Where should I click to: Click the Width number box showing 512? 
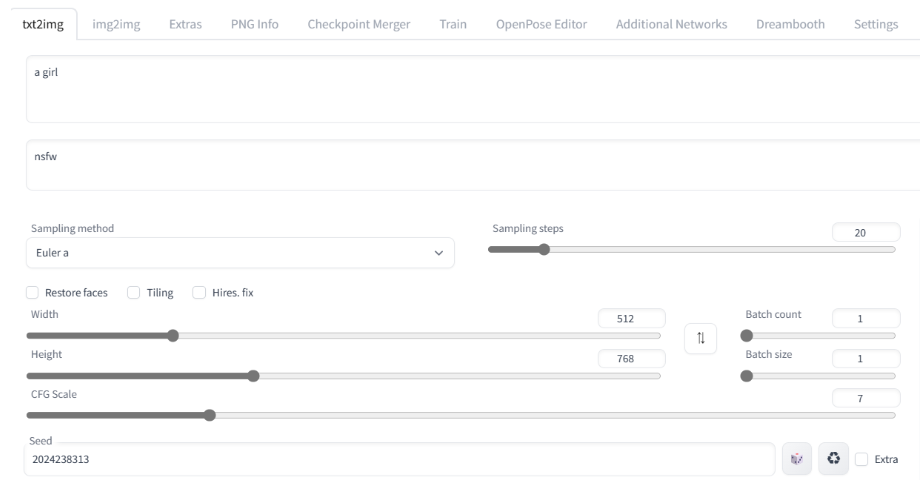pyautogui.click(x=632, y=319)
